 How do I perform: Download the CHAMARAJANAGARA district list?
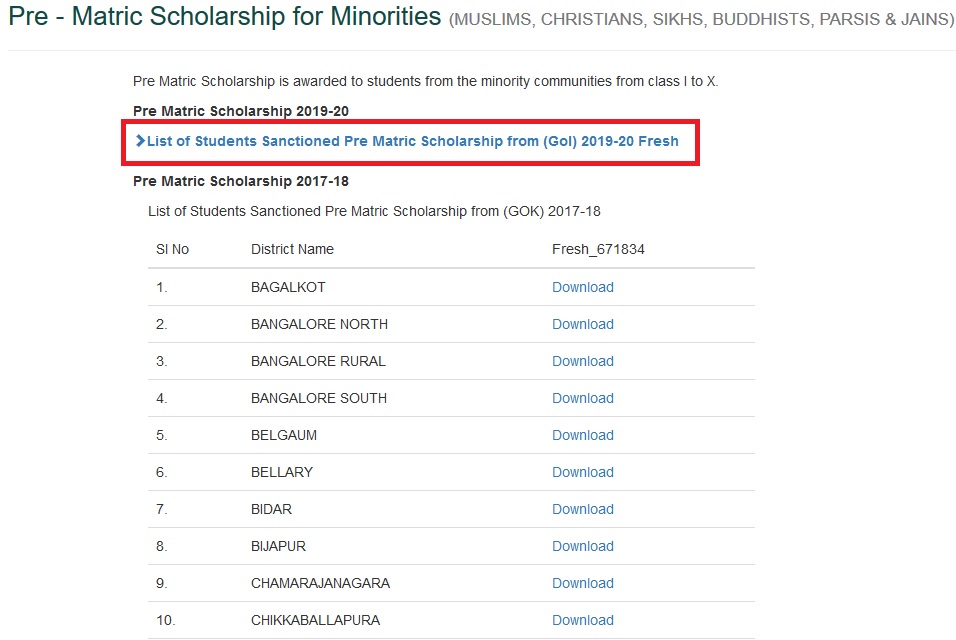pos(583,583)
